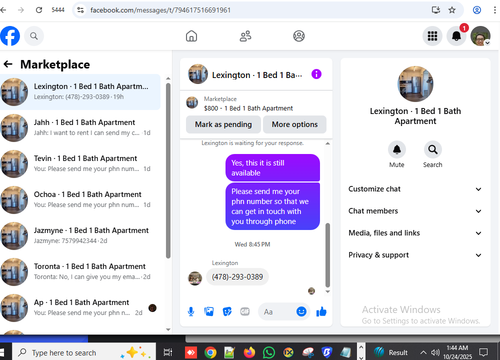Open the profile circle icon in top navigation
The width and height of the screenshot is (500, 360).
(x=299, y=36)
